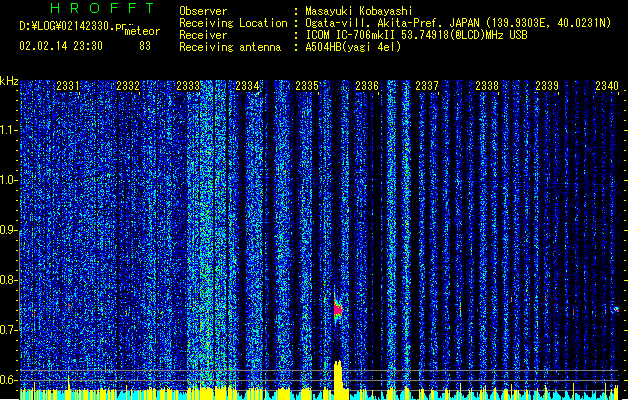Click the 2338 time marker
The width and height of the screenshot is (629, 400).
tap(487, 86)
